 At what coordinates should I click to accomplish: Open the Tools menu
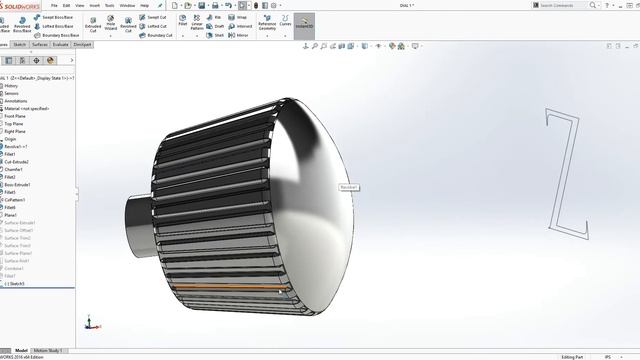click(x=110, y=6)
